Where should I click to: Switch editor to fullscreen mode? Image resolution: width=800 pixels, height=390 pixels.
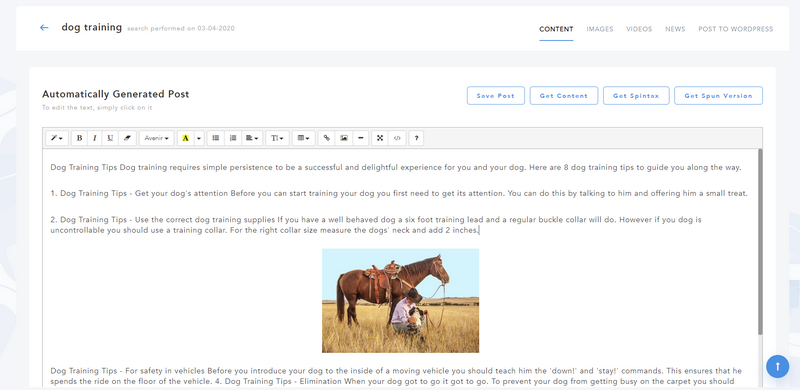380,138
